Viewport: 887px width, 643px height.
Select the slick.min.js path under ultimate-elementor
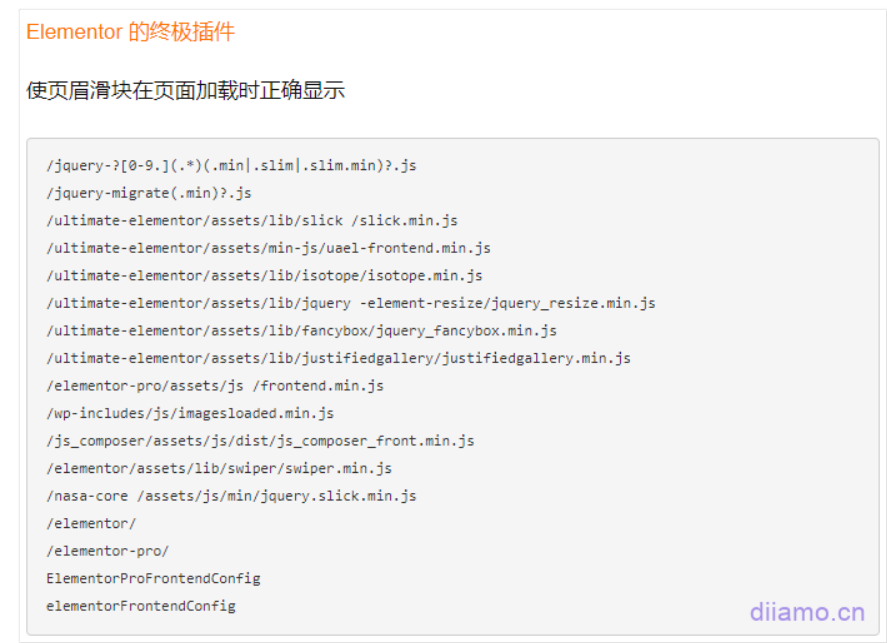point(252,221)
